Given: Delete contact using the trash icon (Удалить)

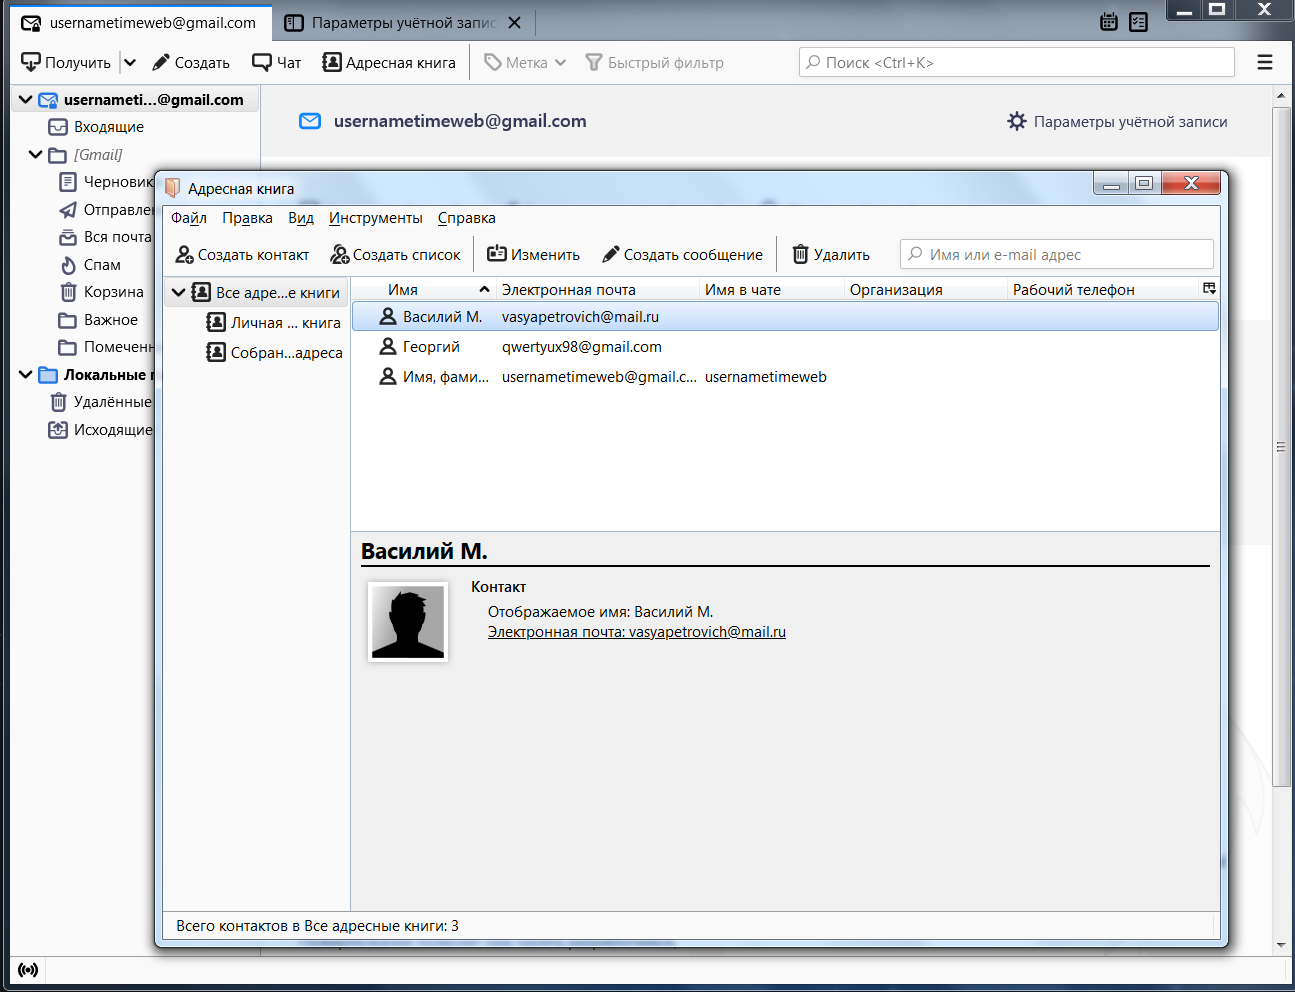Looking at the screenshot, I should coord(800,255).
